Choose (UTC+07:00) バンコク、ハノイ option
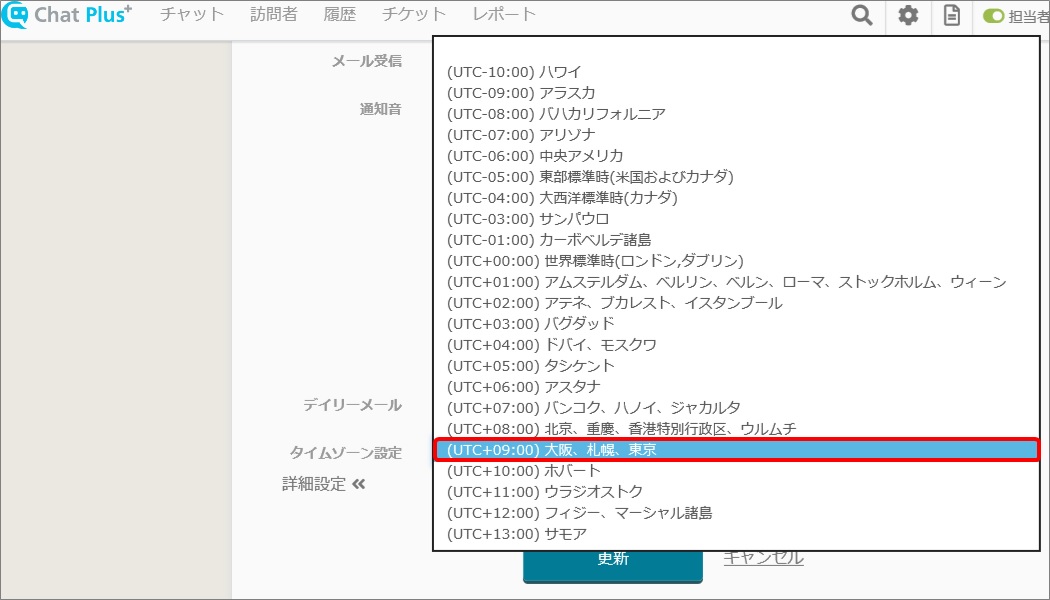The width and height of the screenshot is (1050, 600). pyautogui.click(x=736, y=408)
